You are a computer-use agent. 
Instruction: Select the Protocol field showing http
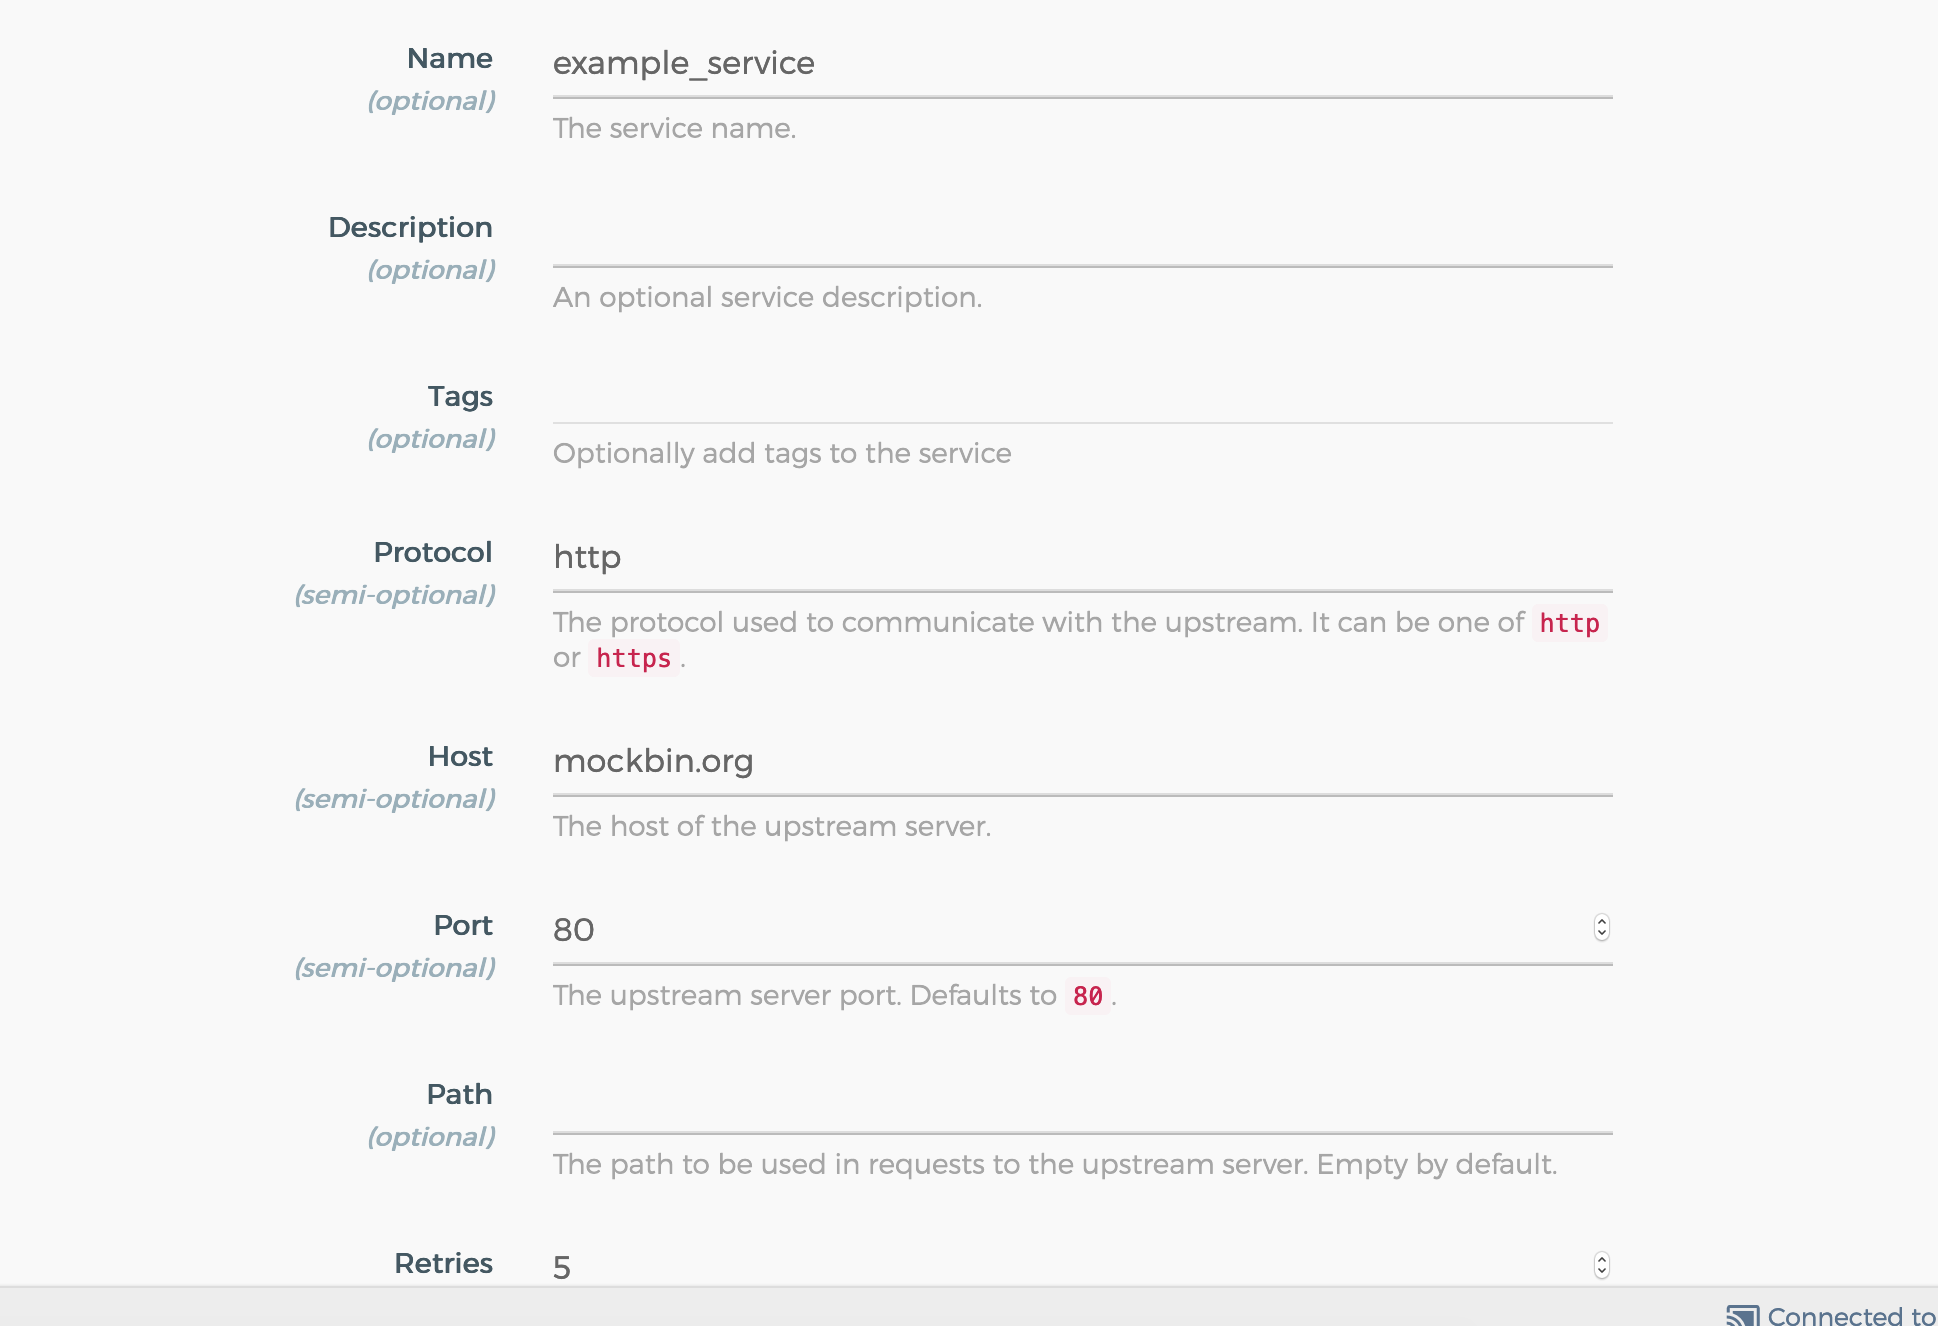1082,557
